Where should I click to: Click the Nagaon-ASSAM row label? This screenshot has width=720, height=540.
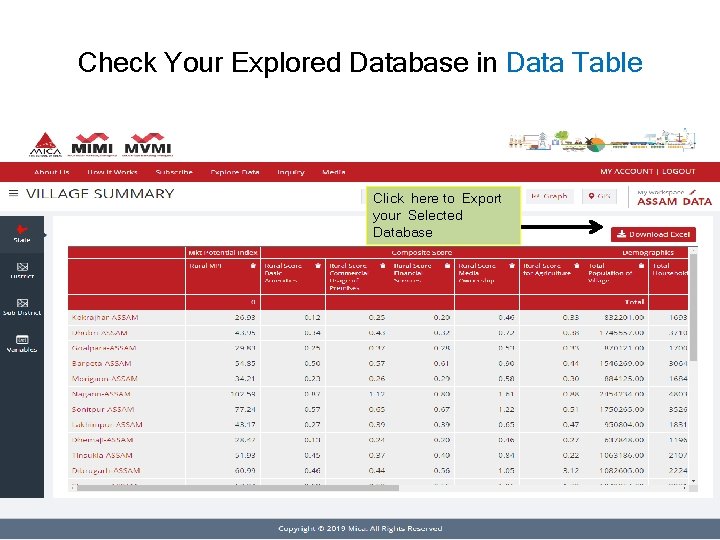(101, 394)
